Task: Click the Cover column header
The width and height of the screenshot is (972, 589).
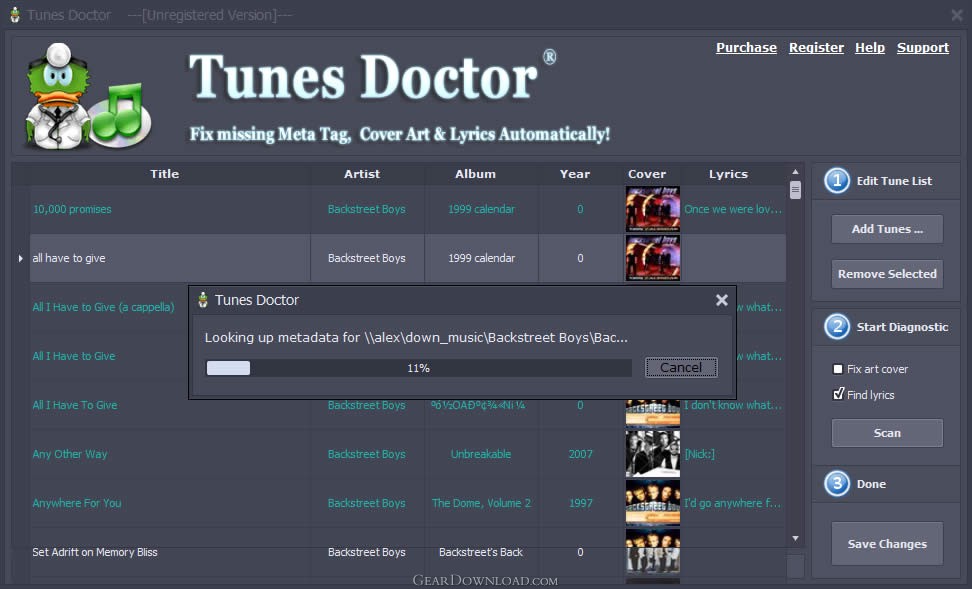Action: pos(647,174)
